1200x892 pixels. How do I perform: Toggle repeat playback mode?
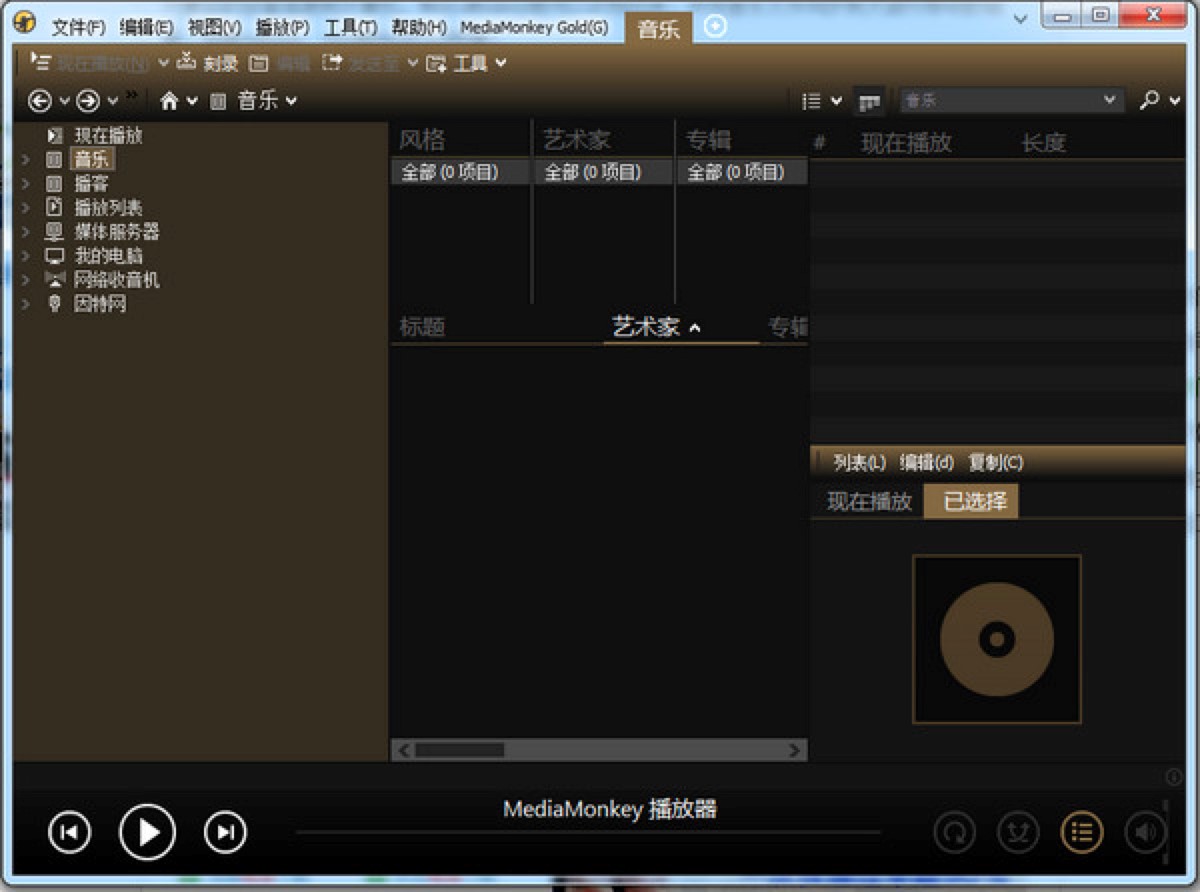[955, 831]
